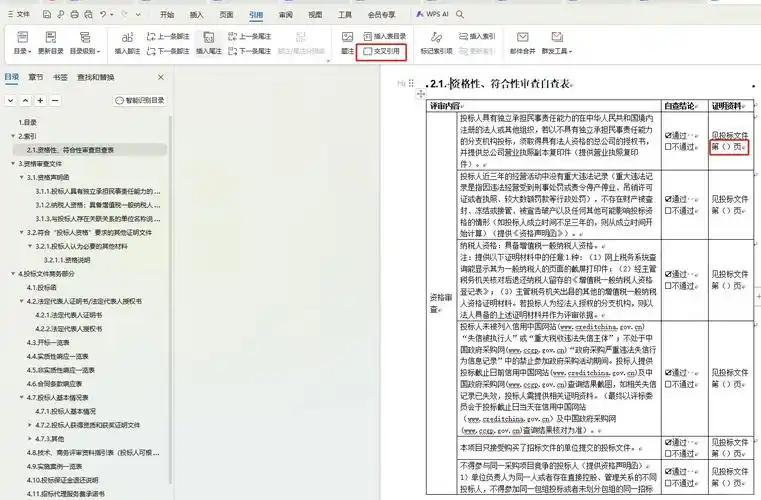Collapse the 3.资格审查文件 outline node
The width and height of the screenshot is (761, 500).
tap(13, 164)
